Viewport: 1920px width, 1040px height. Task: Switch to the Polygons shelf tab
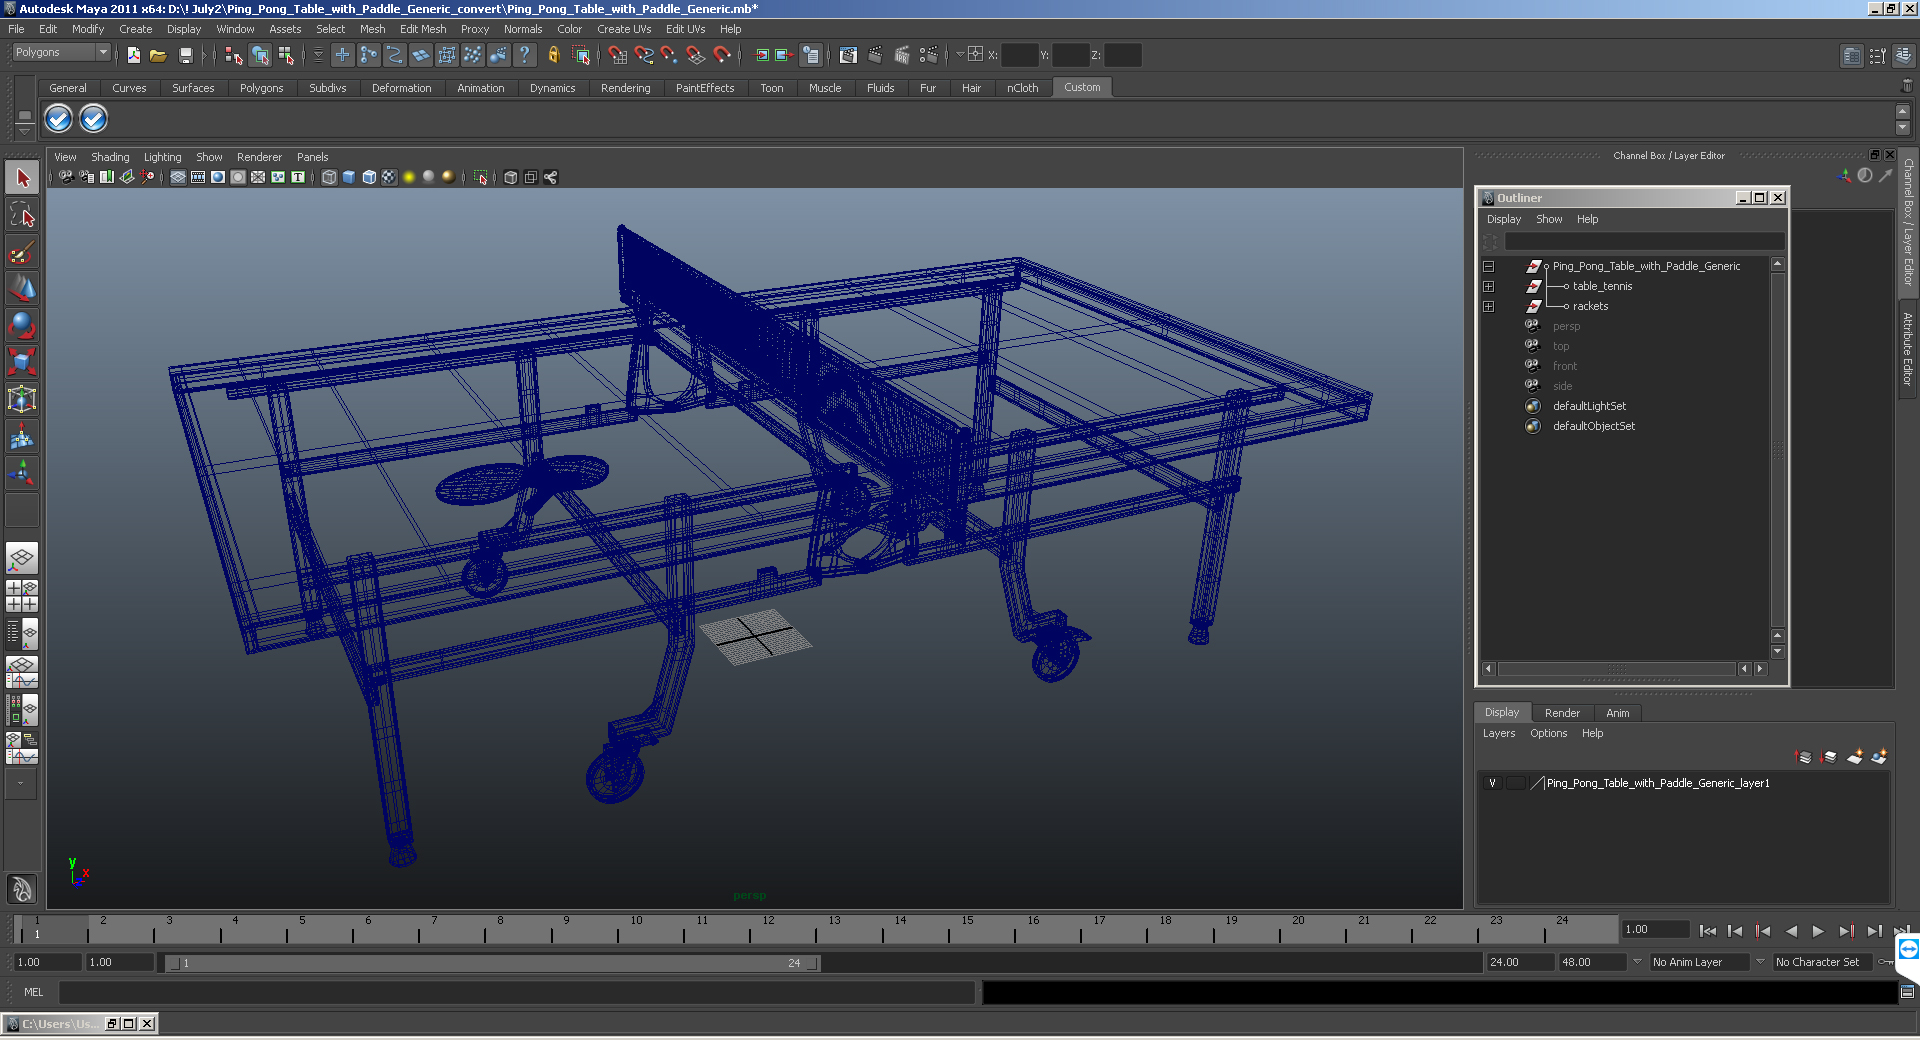(x=261, y=88)
